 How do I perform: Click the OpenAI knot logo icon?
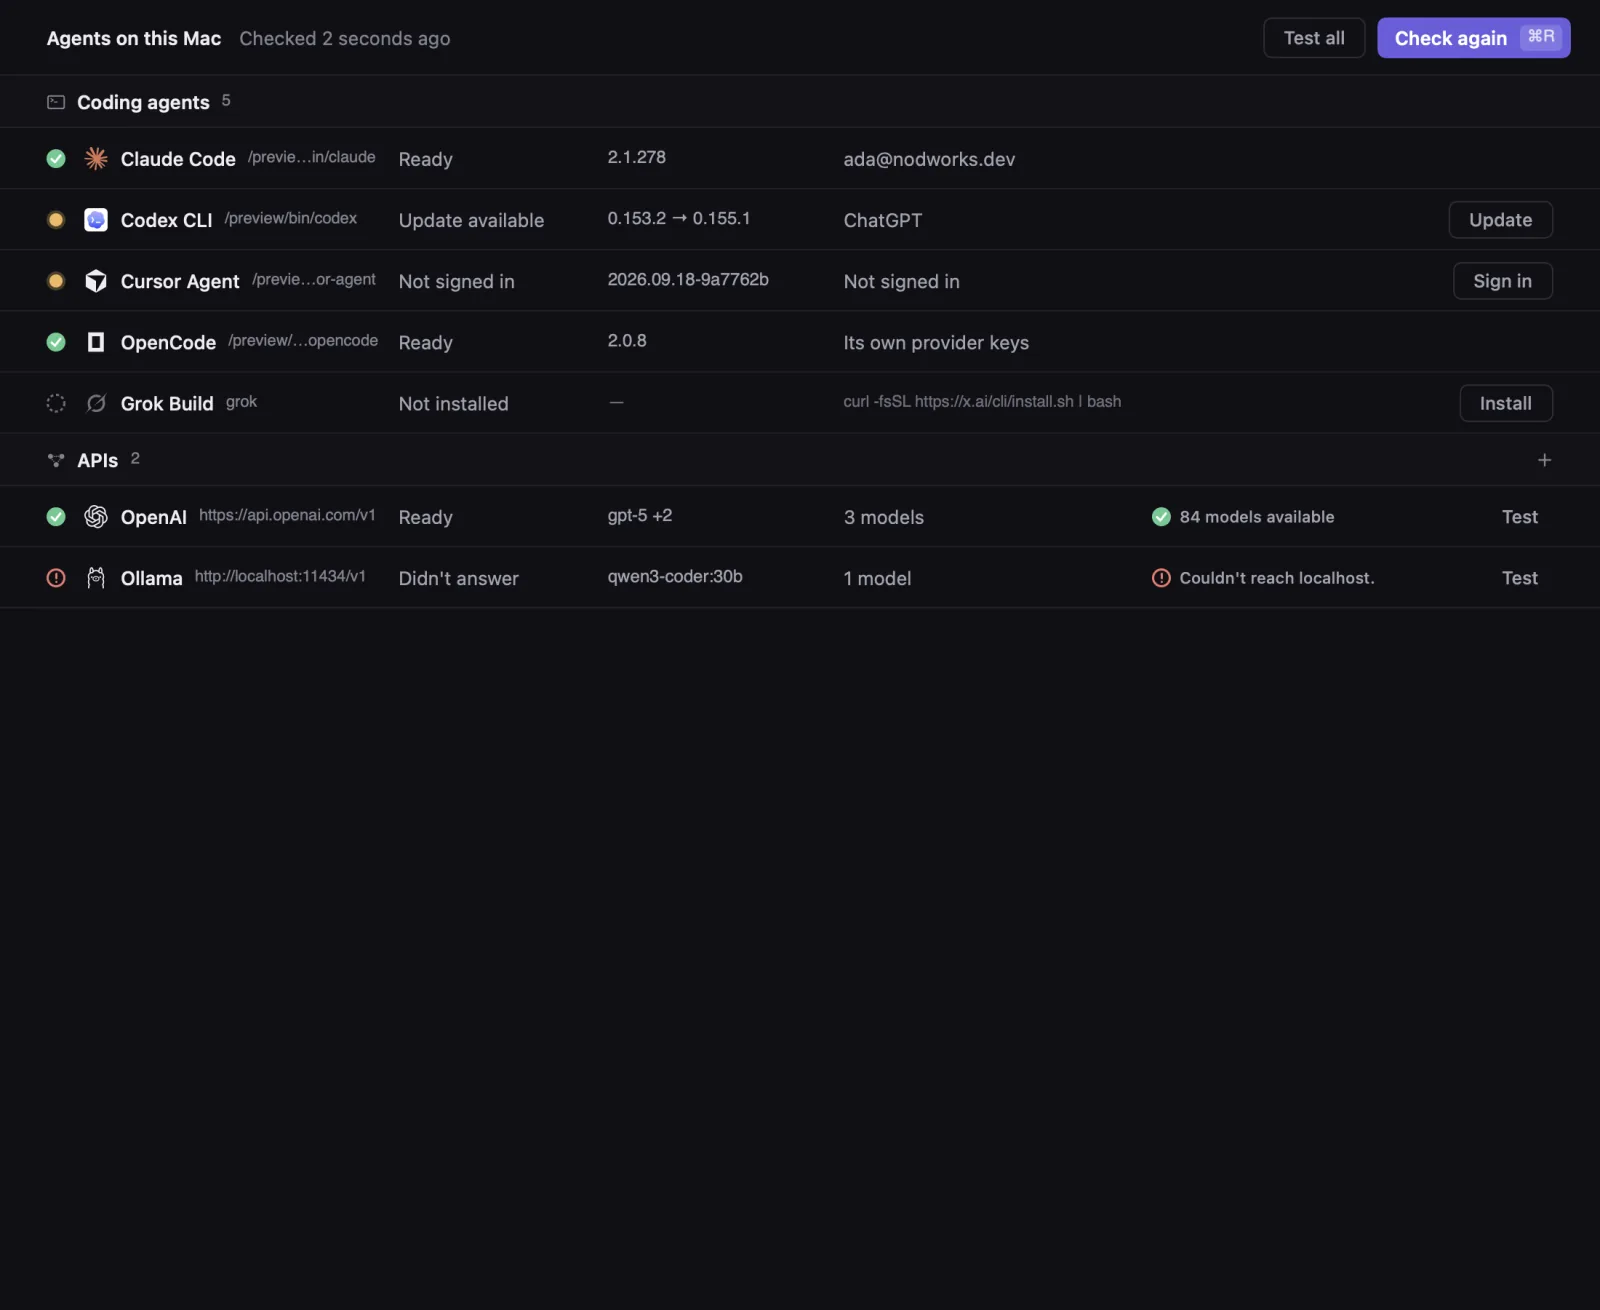coord(96,517)
